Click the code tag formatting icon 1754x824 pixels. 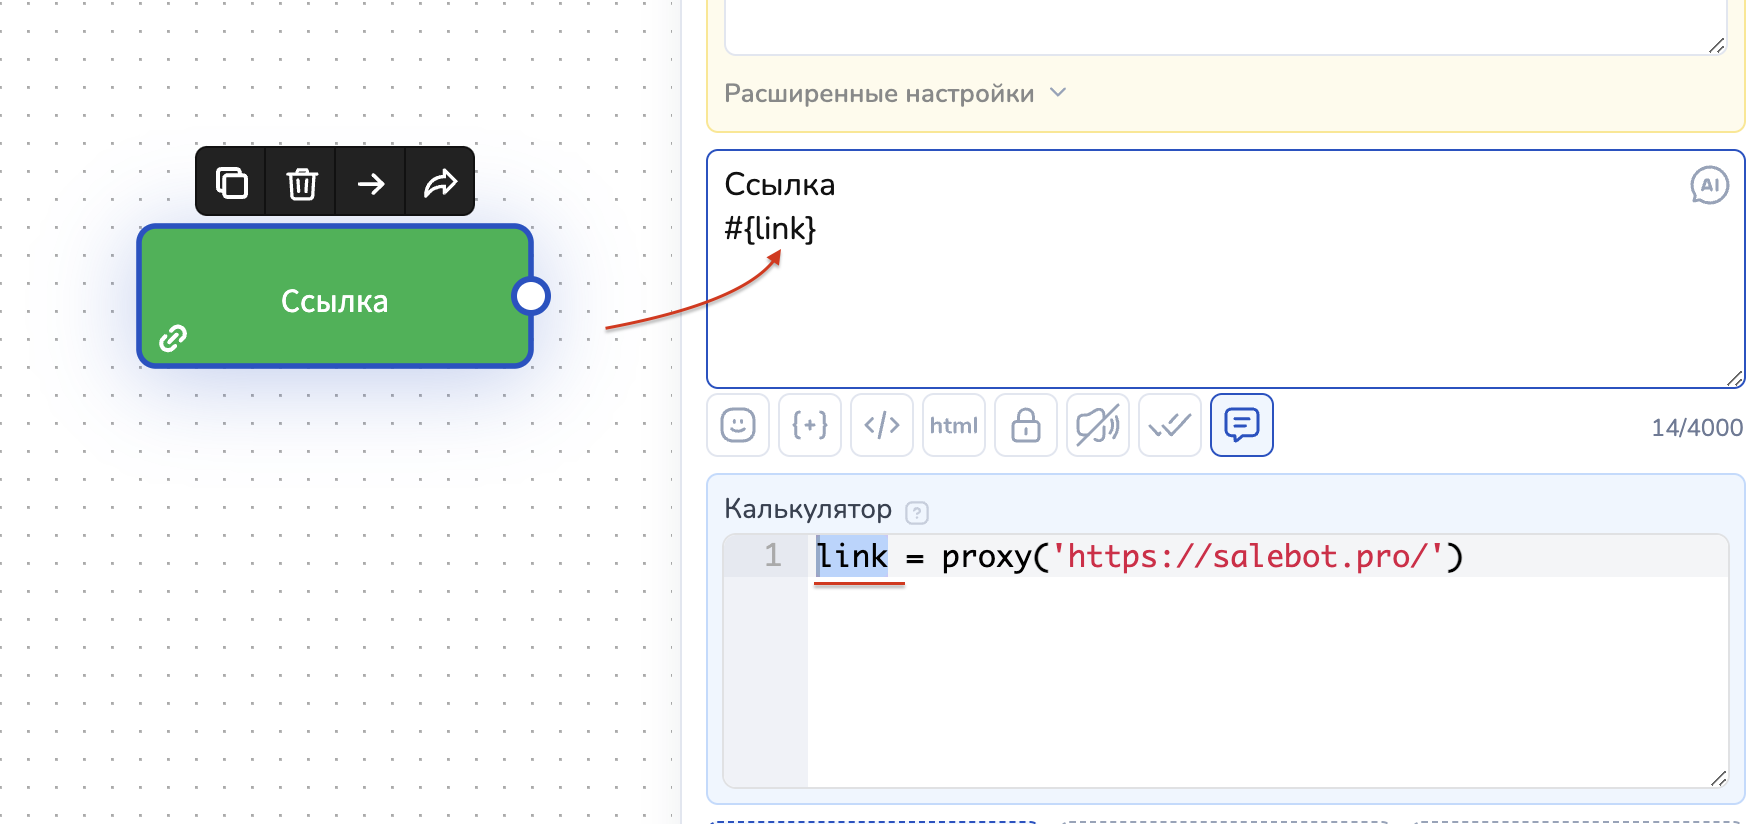[x=882, y=425]
